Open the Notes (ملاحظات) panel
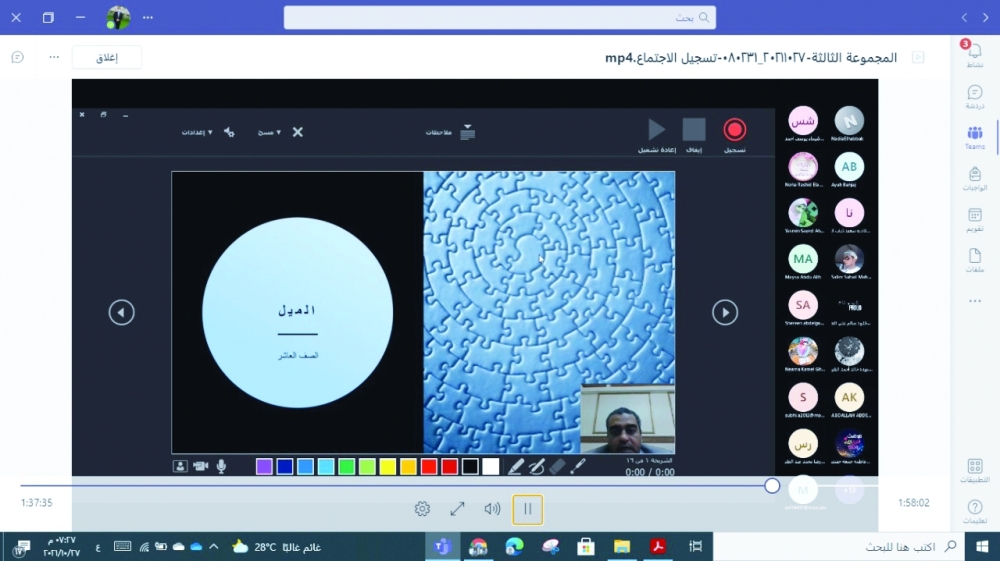Image resolution: width=1000 pixels, height=561 pixels. (450, 132)
